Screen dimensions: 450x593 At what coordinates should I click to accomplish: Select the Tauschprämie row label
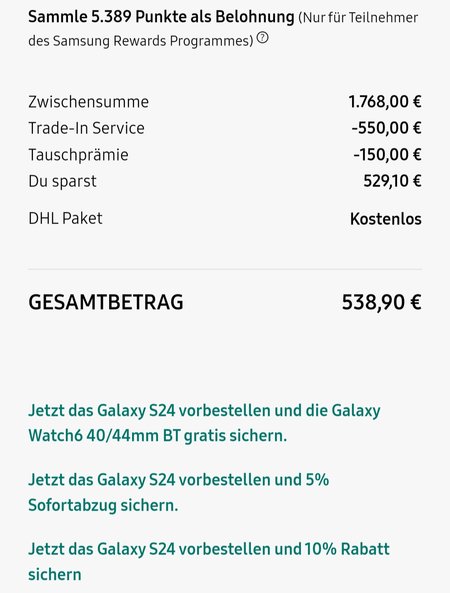pyautogui.click(x=78, y=155)
